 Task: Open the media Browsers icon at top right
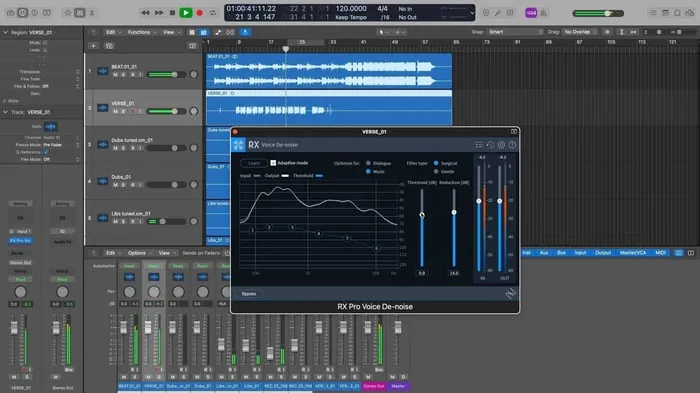click(x=690, y=13)
